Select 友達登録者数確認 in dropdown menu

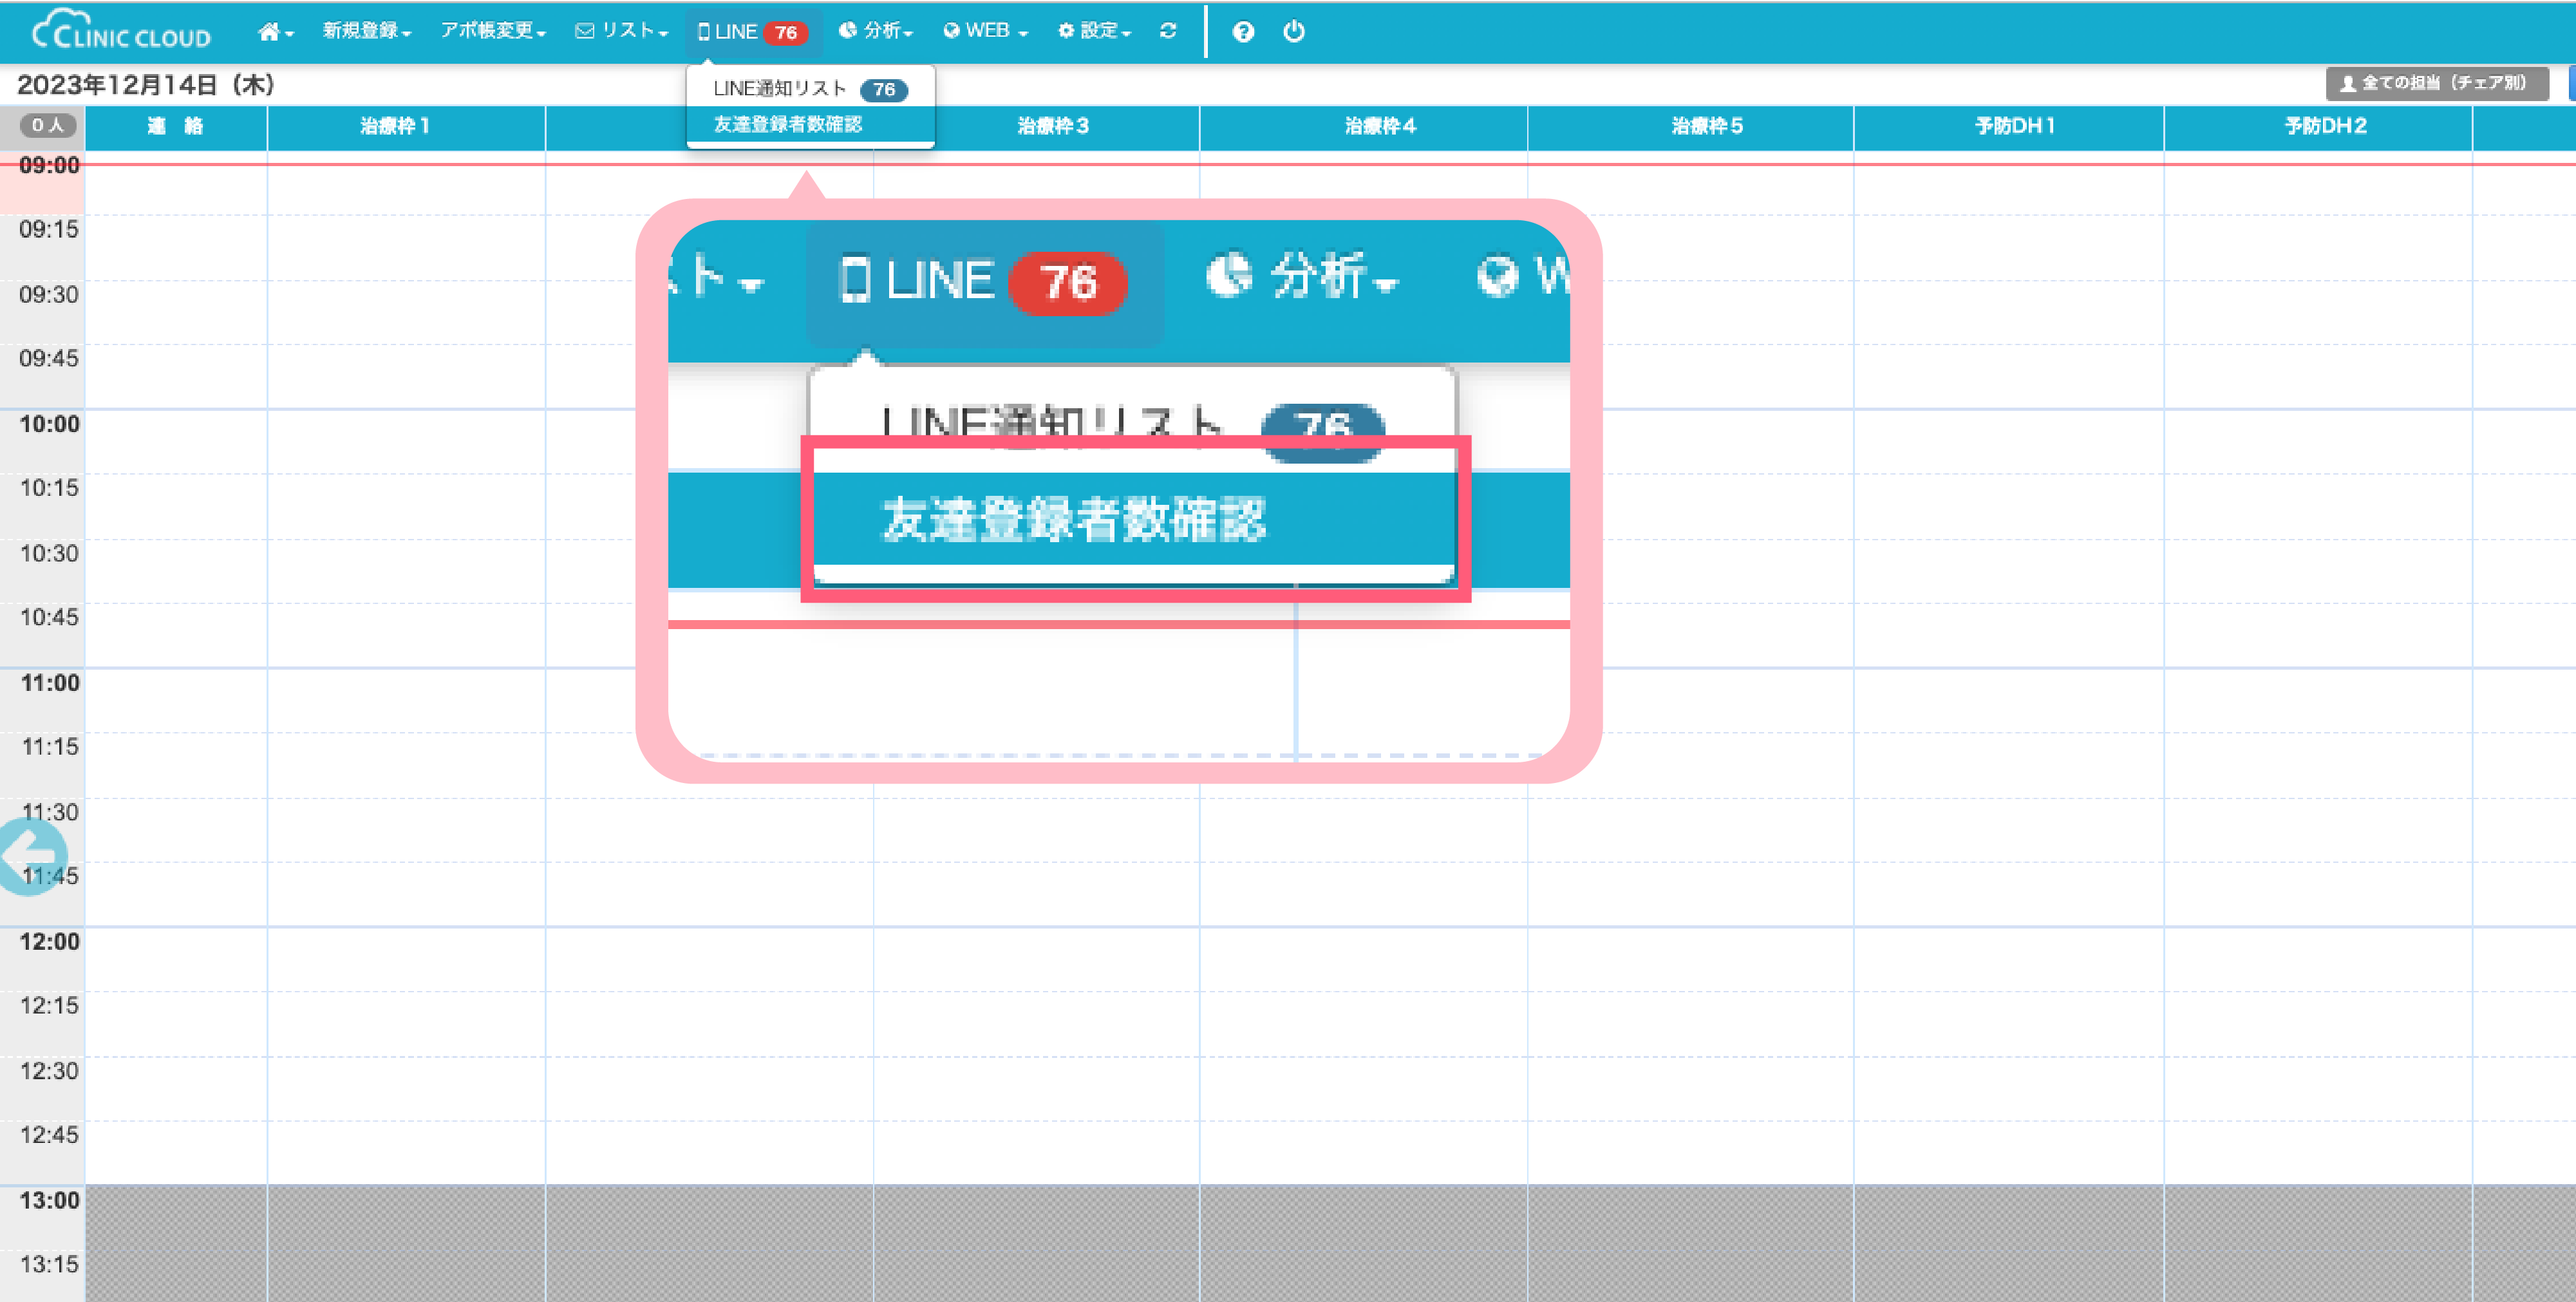(x=787, y=124)
